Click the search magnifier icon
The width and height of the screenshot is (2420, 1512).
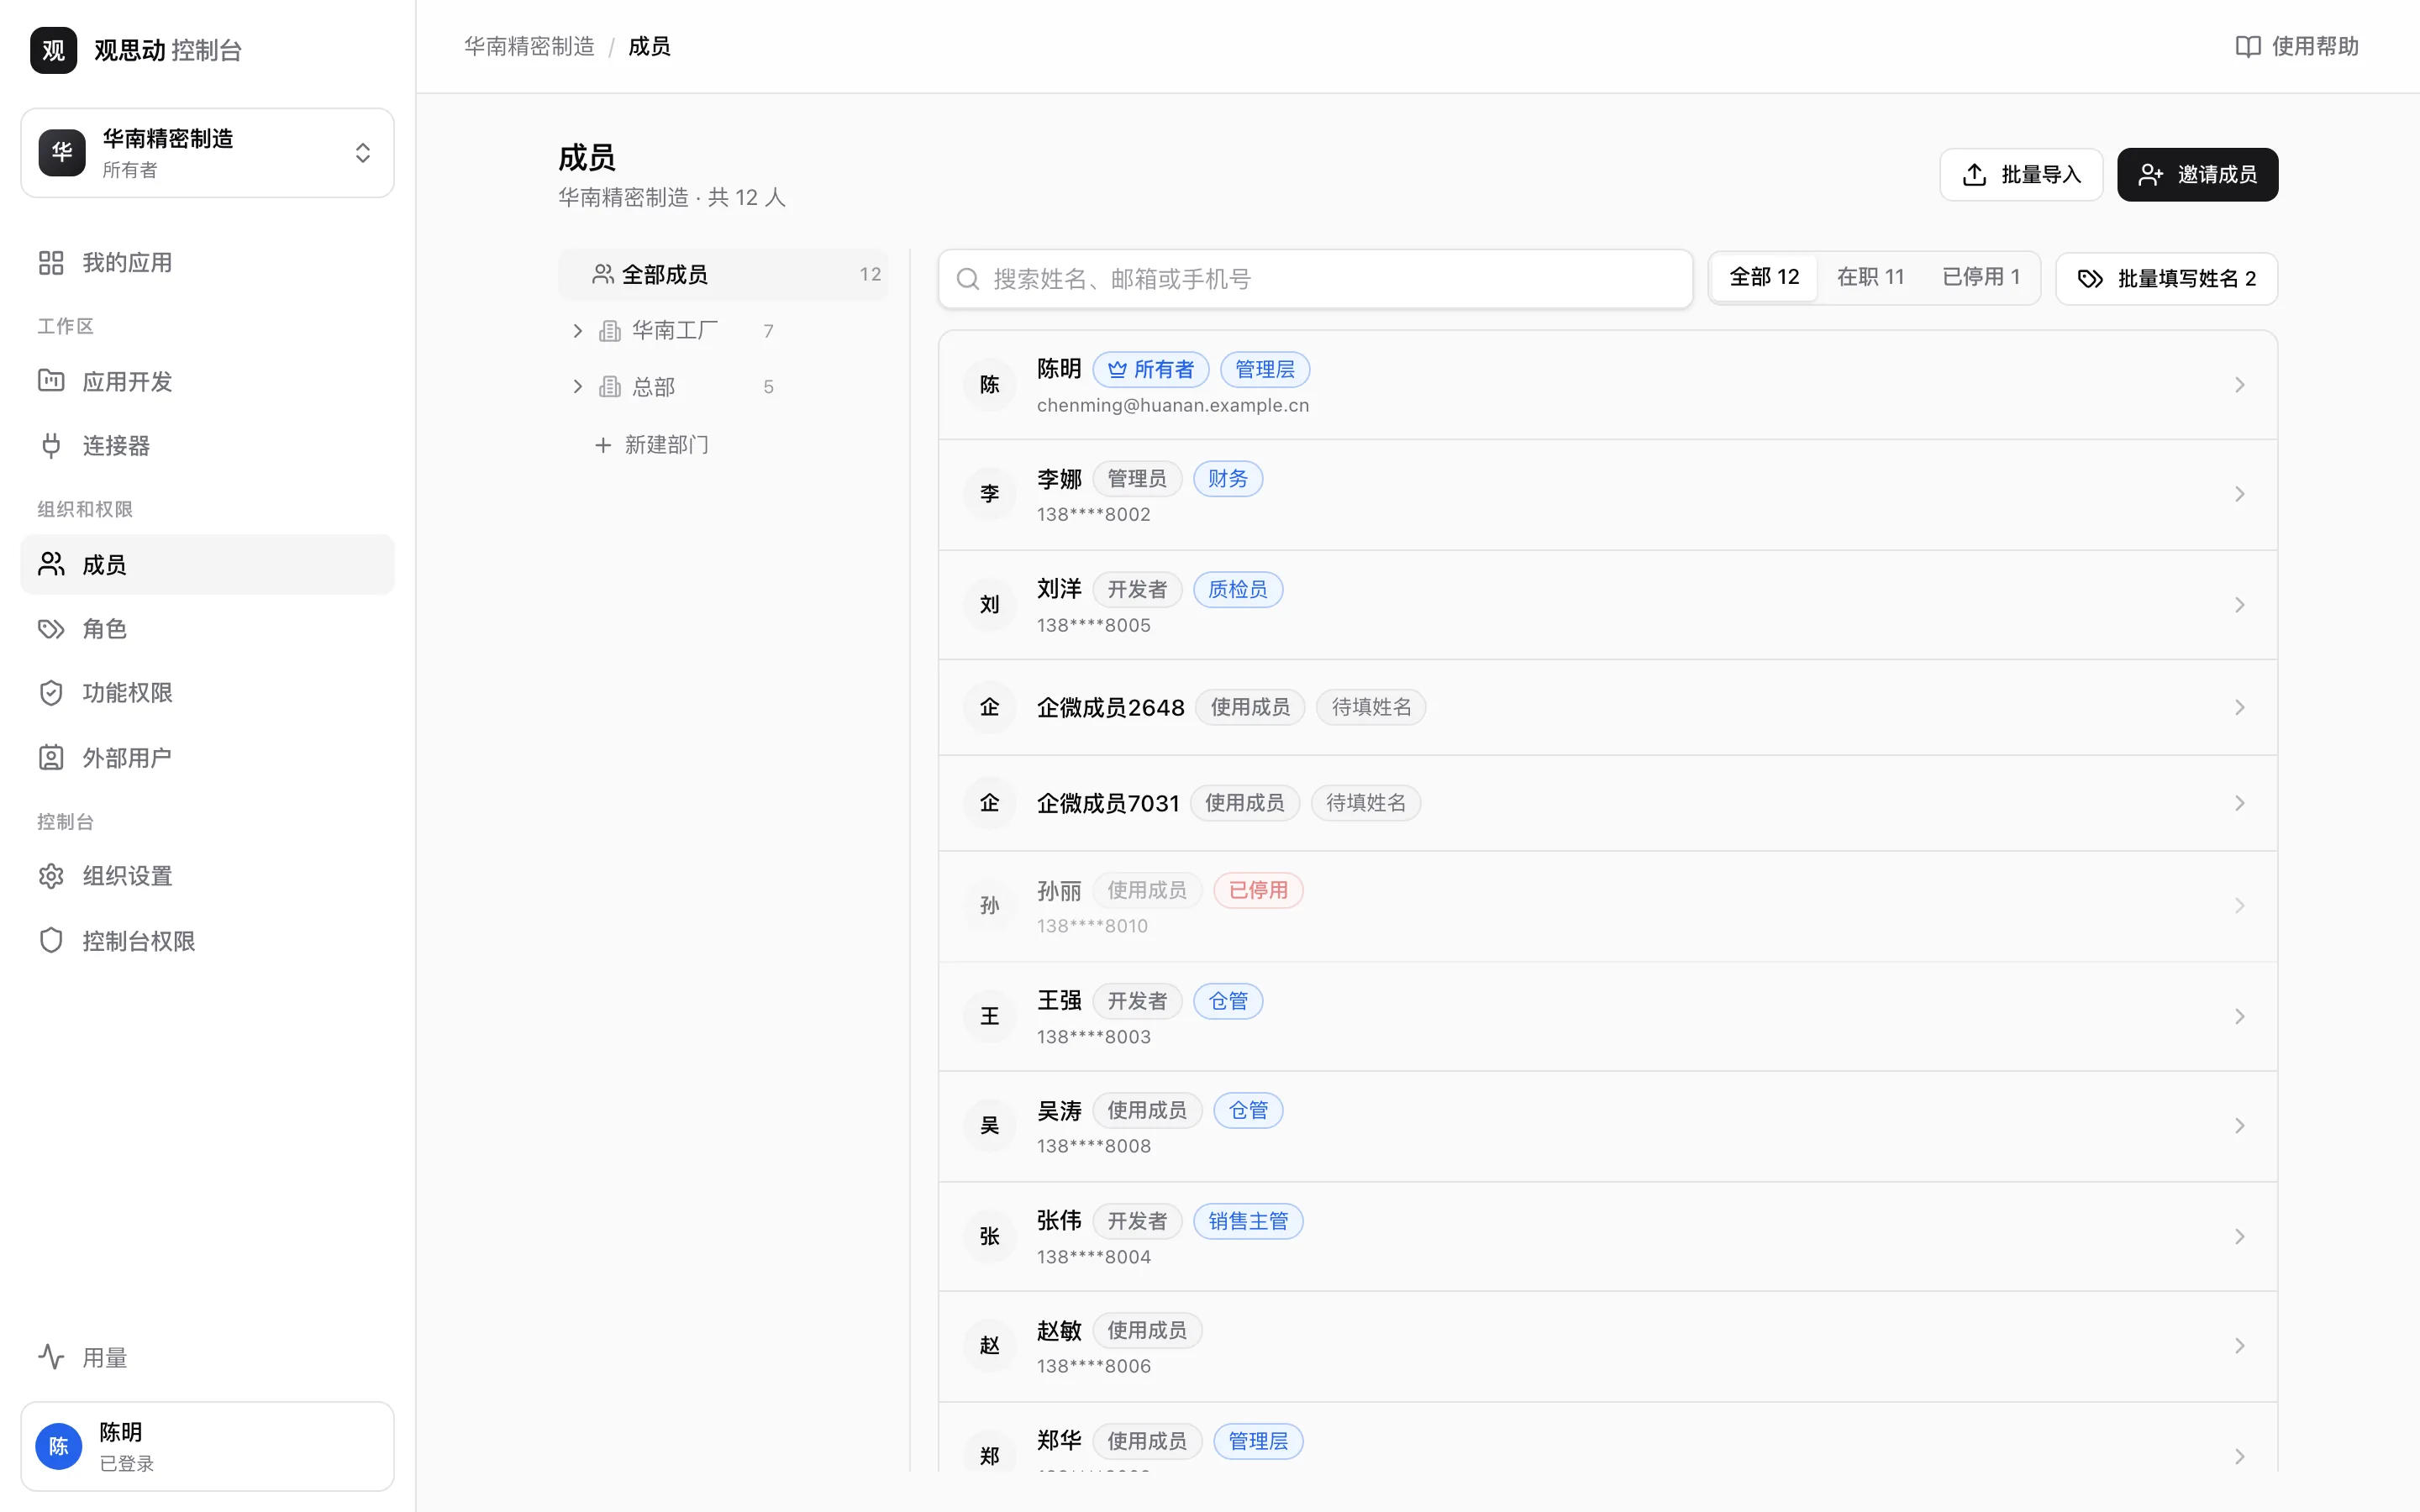click(x=967, y=279)
